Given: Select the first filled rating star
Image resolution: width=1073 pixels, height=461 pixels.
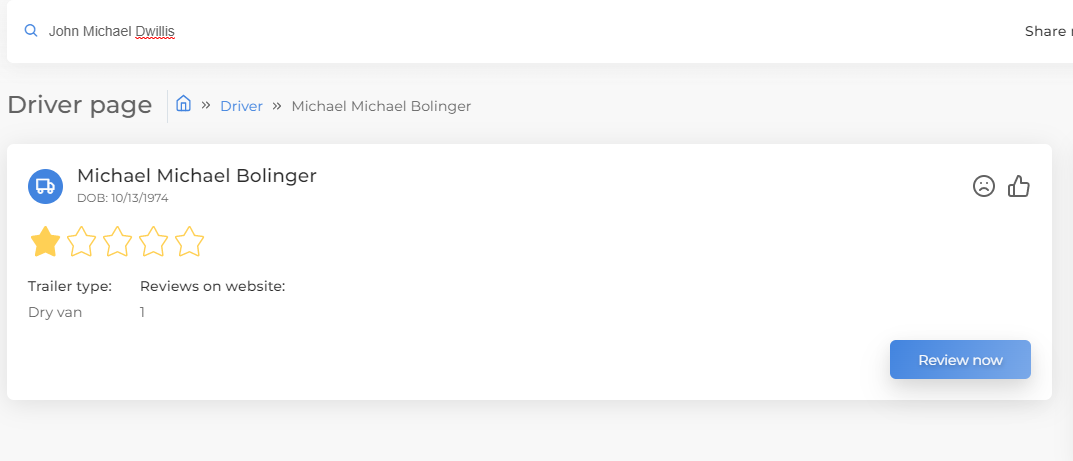Looking at the screenshot, I should (45, 241).
